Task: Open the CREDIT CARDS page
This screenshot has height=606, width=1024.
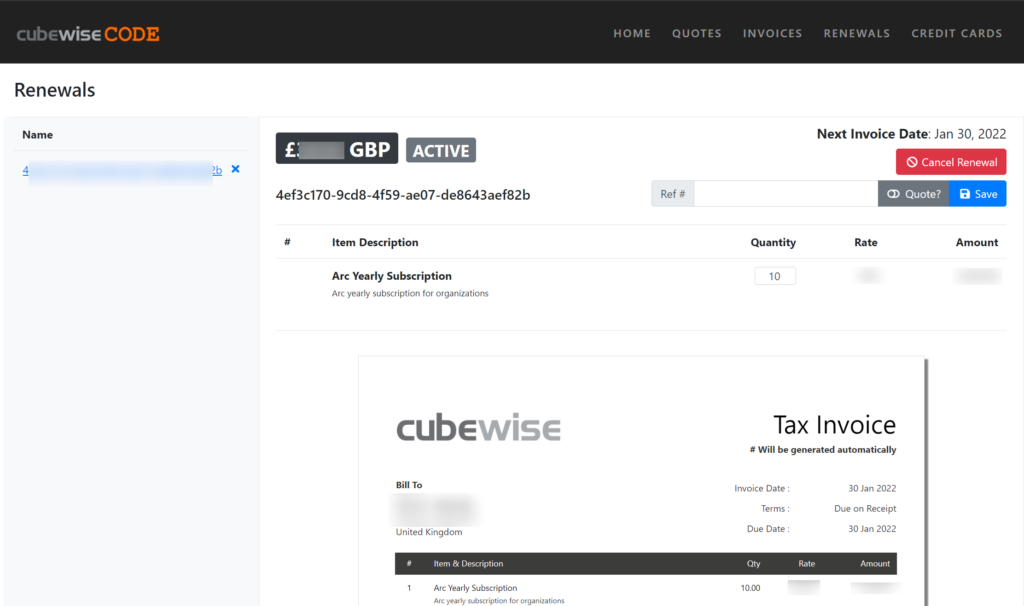Action: [x=956, y=33]
